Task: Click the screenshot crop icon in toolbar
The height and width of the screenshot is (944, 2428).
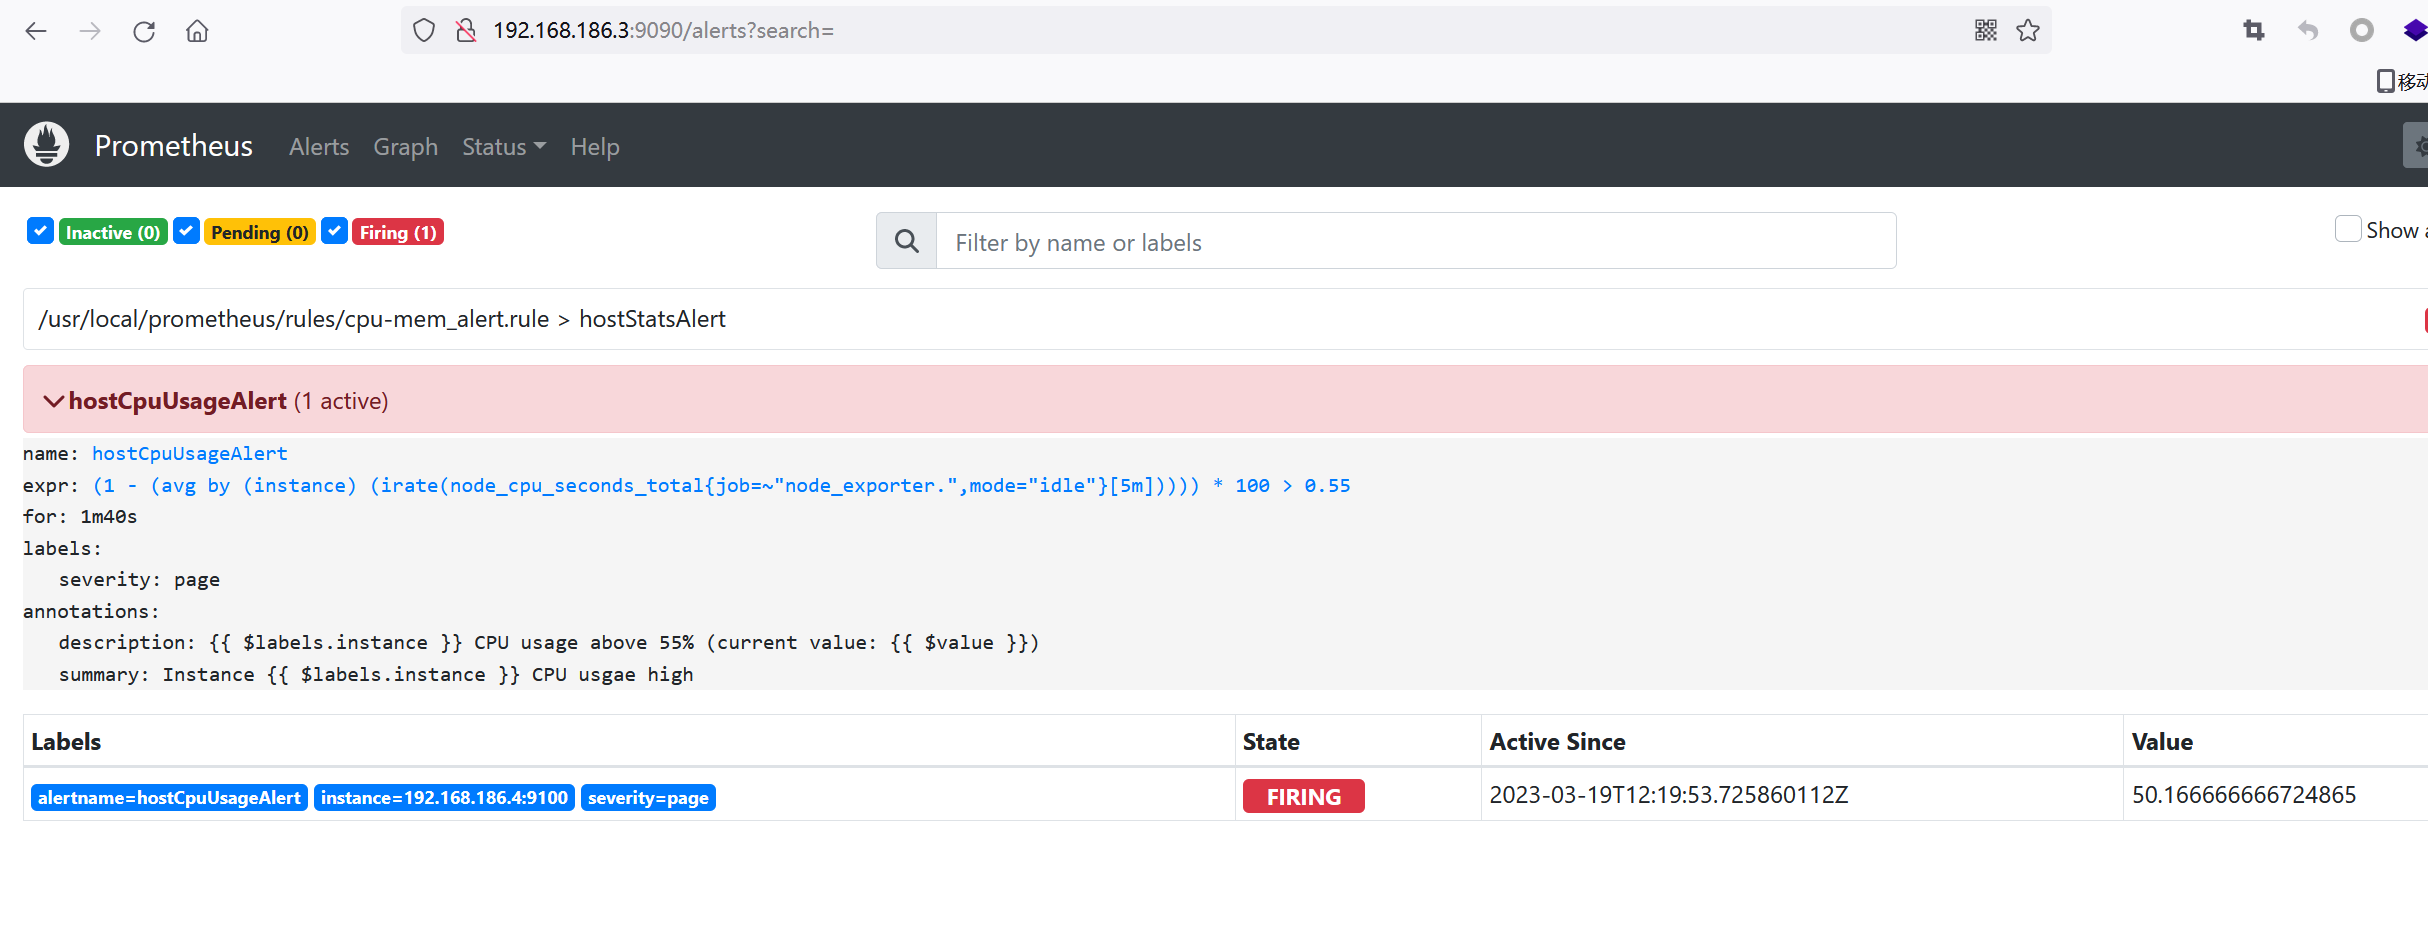Action: 2254,31
